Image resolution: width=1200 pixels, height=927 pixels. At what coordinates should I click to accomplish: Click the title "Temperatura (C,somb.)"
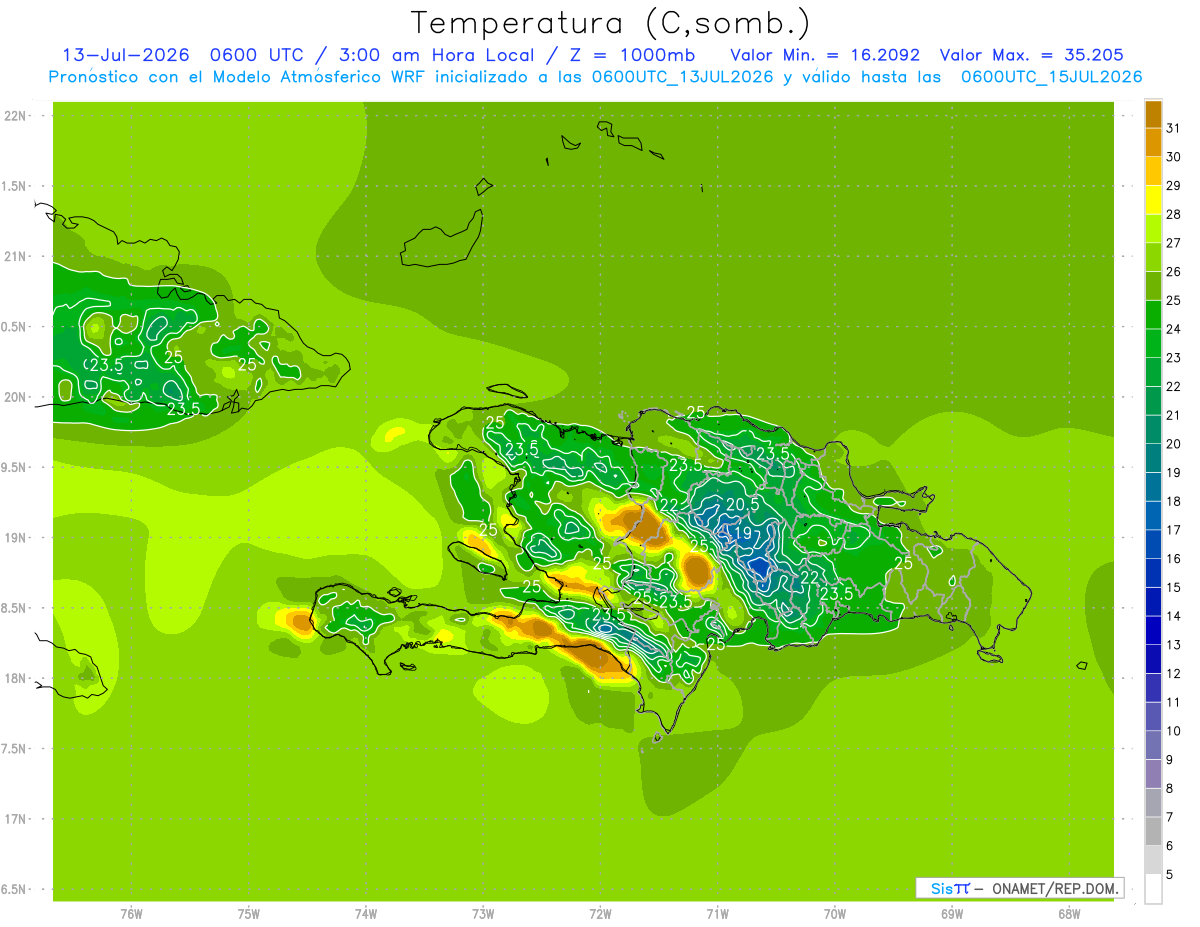pos(610,23)
